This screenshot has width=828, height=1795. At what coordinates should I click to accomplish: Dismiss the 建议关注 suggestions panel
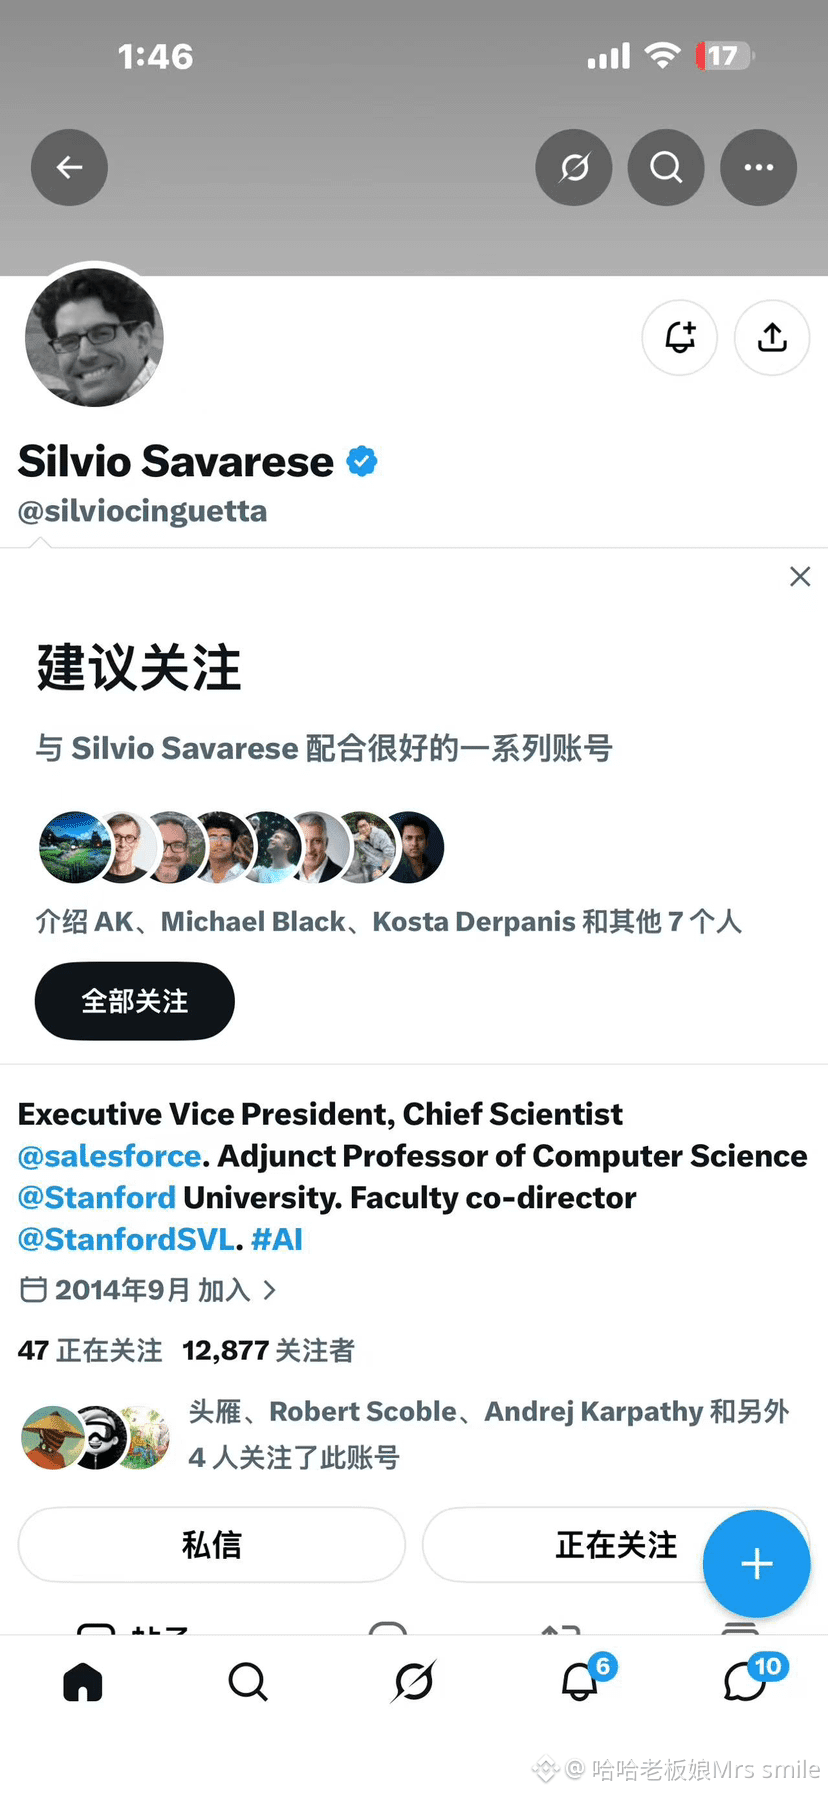point(800,576)
